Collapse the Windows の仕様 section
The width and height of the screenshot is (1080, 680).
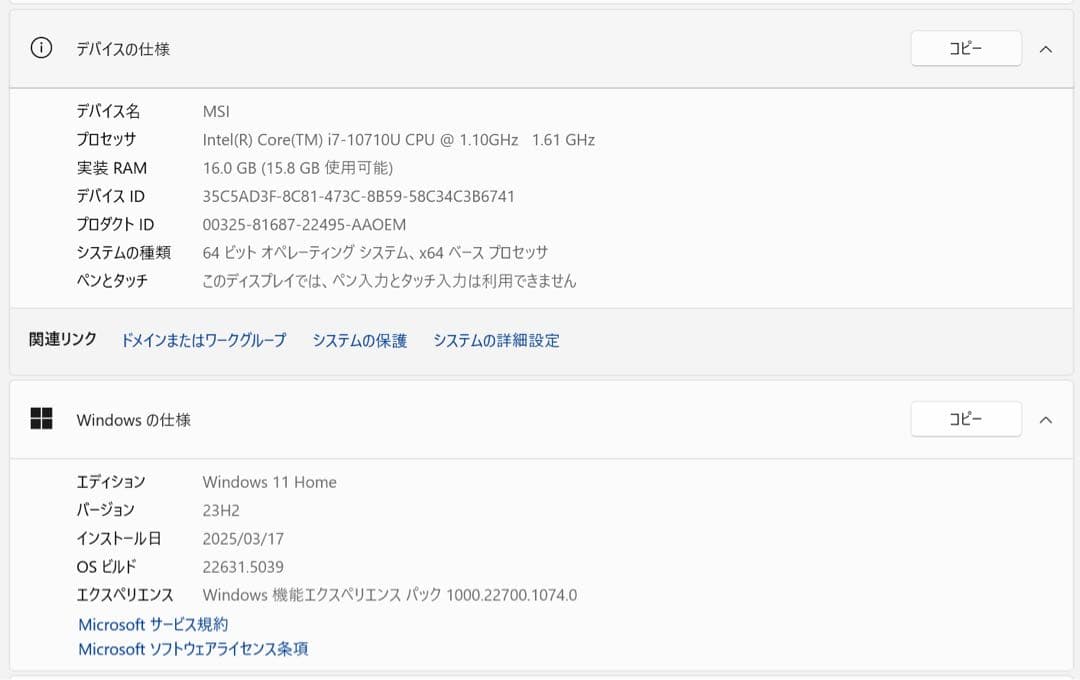pyautogui.click(x=1046, y=419)
